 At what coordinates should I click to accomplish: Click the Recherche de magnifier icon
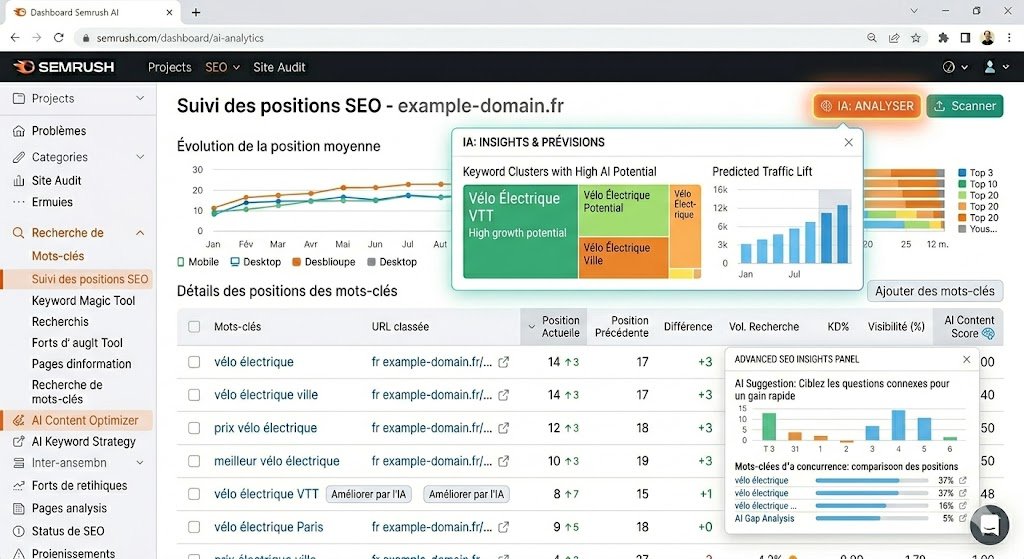click(x=19, y=232)
